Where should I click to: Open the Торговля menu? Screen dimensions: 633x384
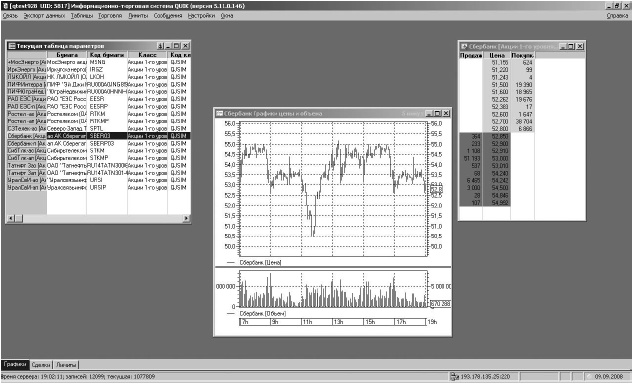[110, 16]
